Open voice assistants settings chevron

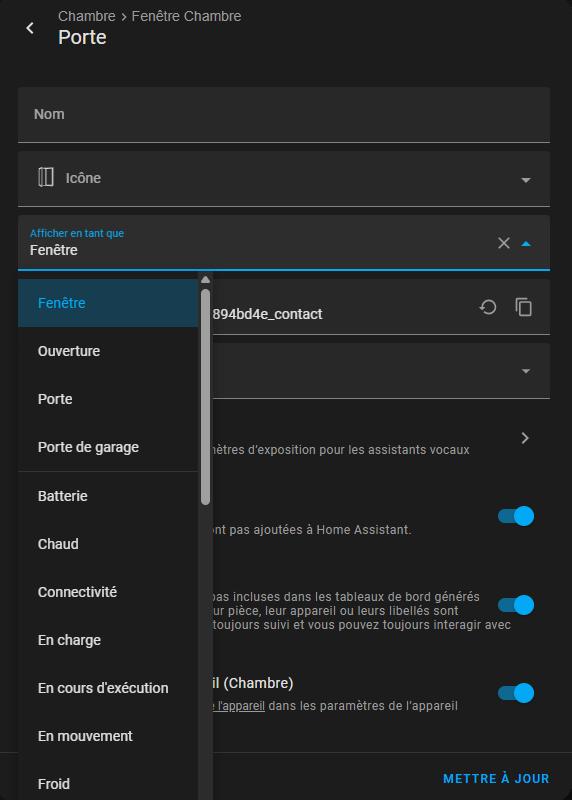click(525, 438)
